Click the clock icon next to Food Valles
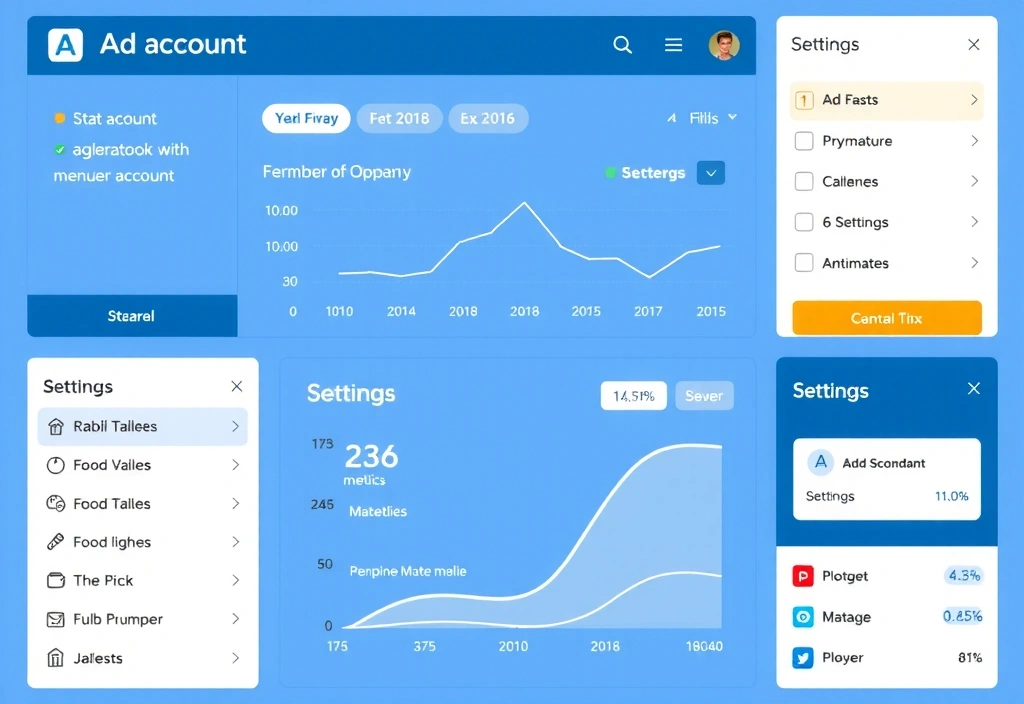This screenshot has height=704, width=1024. (57, 465)
